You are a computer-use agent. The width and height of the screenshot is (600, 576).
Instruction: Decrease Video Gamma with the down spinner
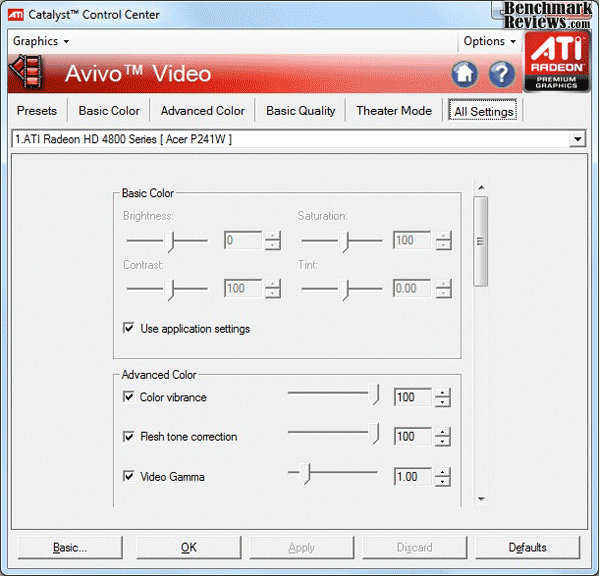point(443,481)
